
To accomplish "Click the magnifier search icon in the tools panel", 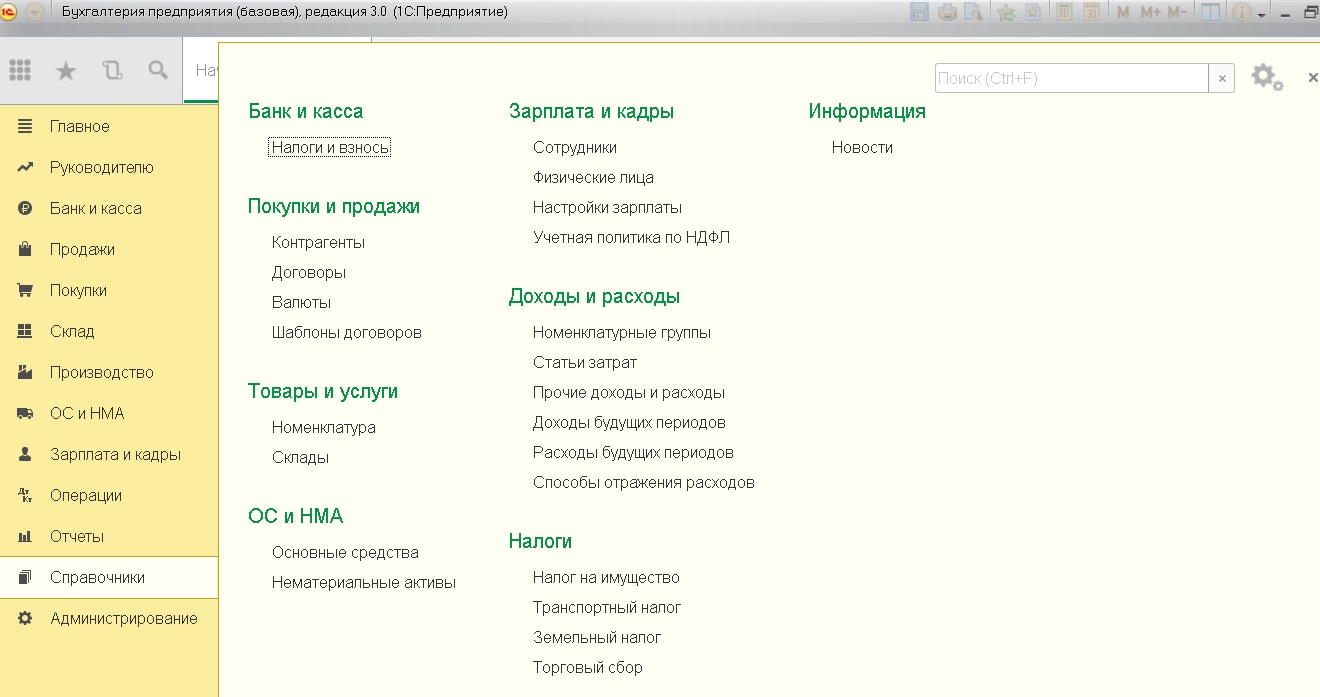I will click(x=158, y=70).
